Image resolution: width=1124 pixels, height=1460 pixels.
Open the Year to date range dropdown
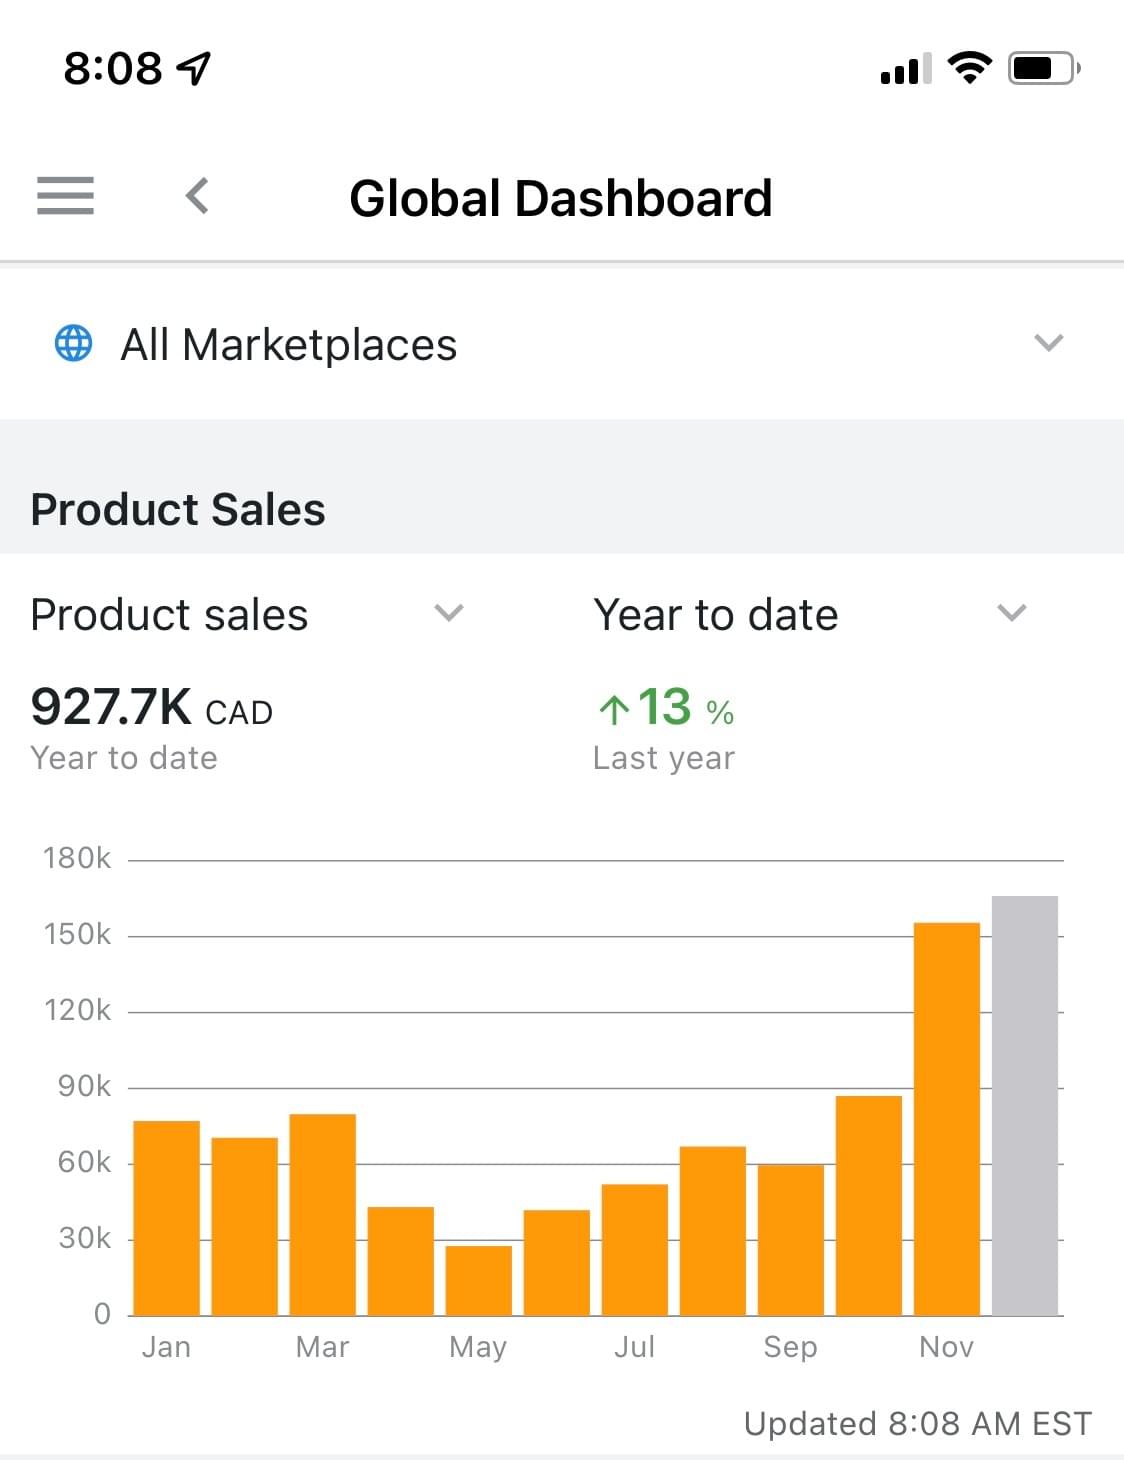click(x=1012, y=613)
